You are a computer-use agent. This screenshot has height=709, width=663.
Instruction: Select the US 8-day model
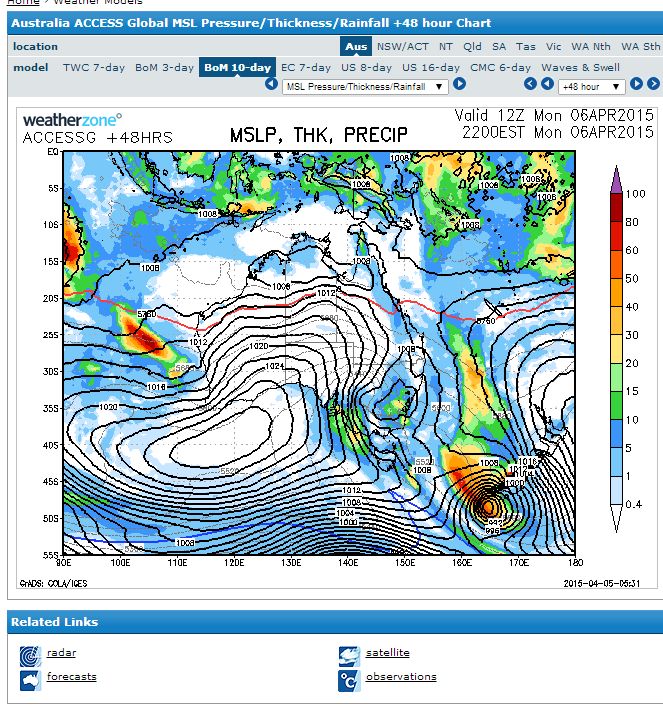(x=366, y=67)
